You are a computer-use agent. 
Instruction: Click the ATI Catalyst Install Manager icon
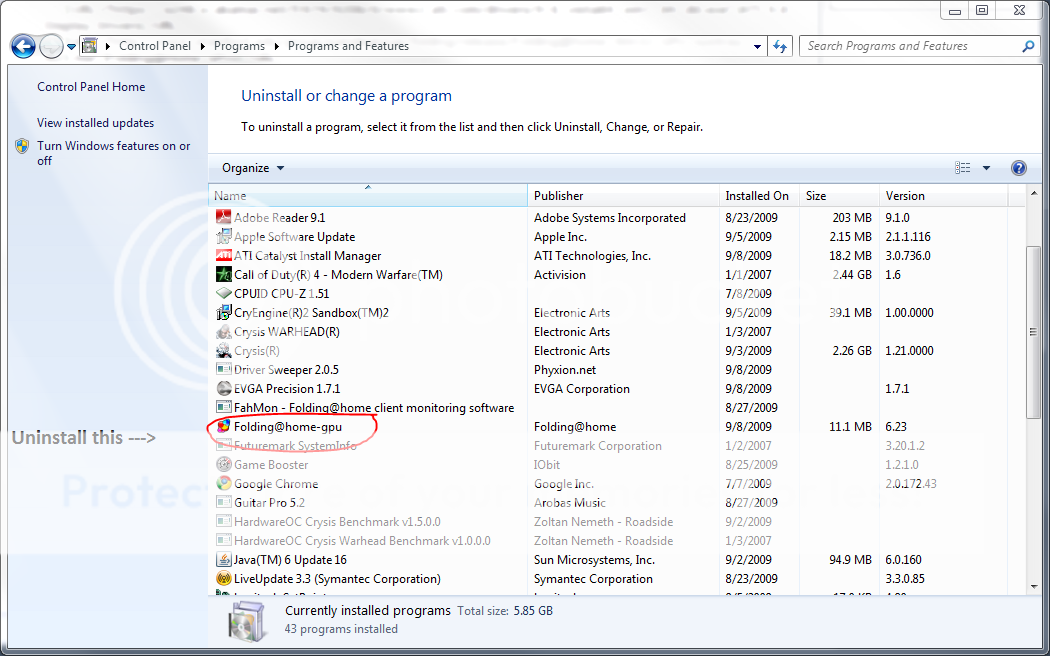point(224,255)
